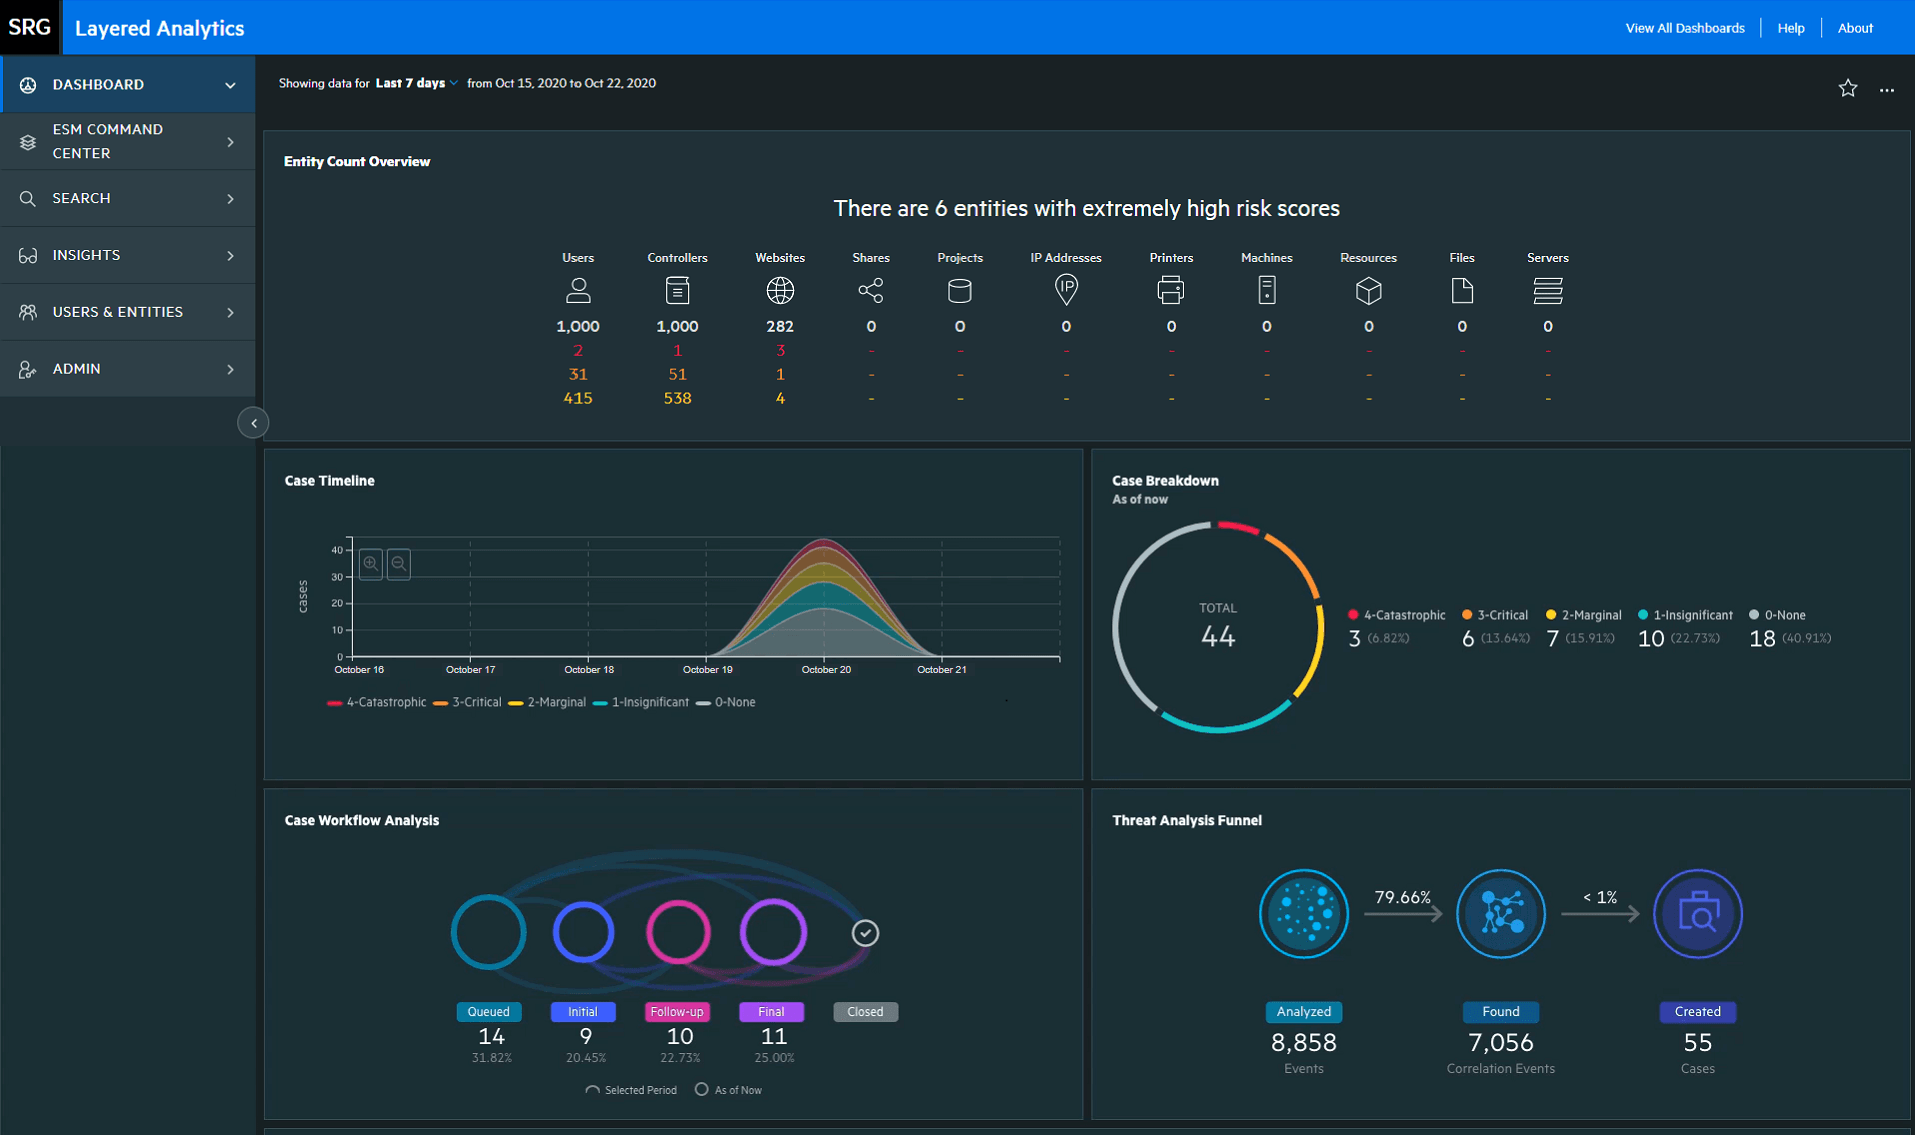Select the Selected Period radio button
Screen dimensions: 1915x1135
591,1089
